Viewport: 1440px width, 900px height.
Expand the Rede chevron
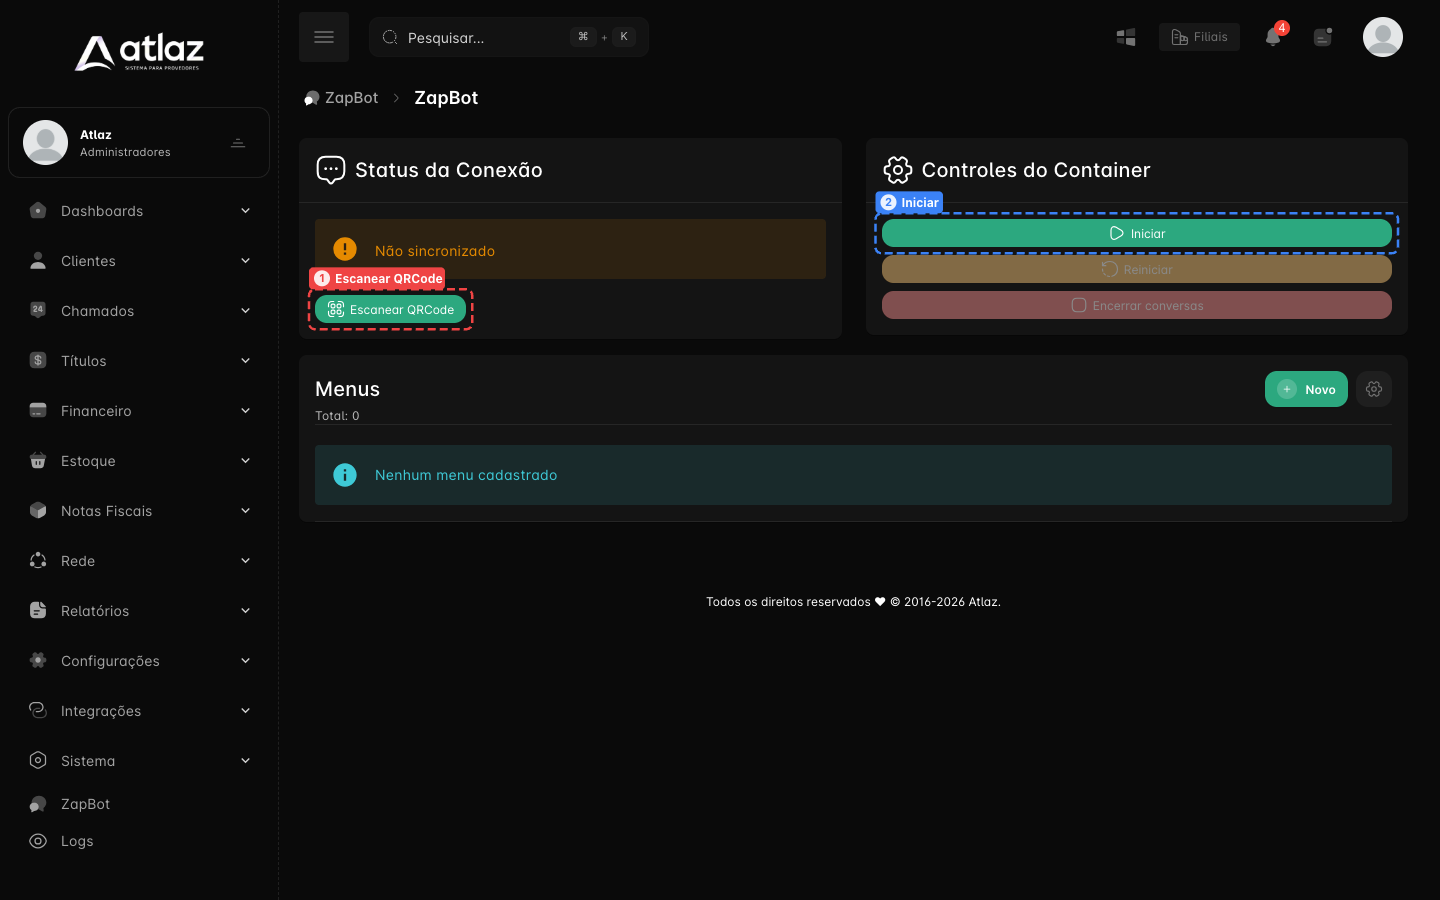(x=245, y=560)
